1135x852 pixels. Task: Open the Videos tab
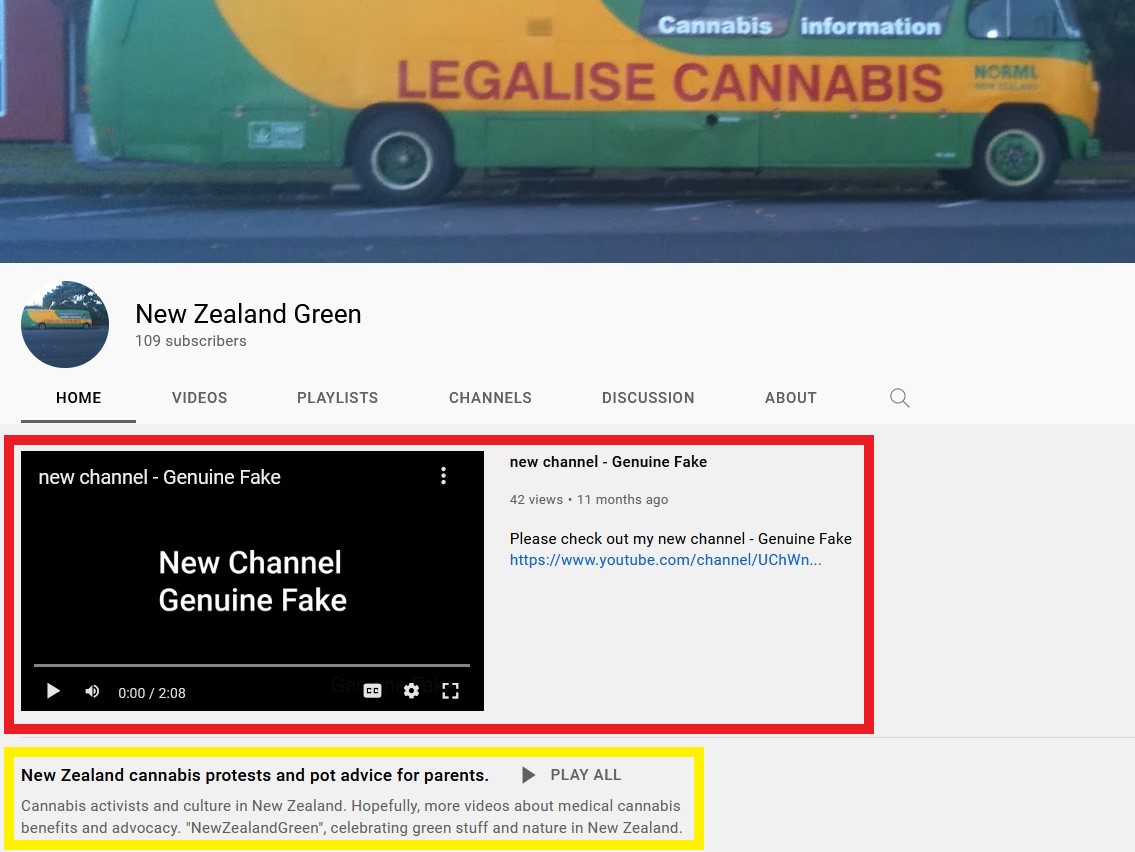(199, 398)
